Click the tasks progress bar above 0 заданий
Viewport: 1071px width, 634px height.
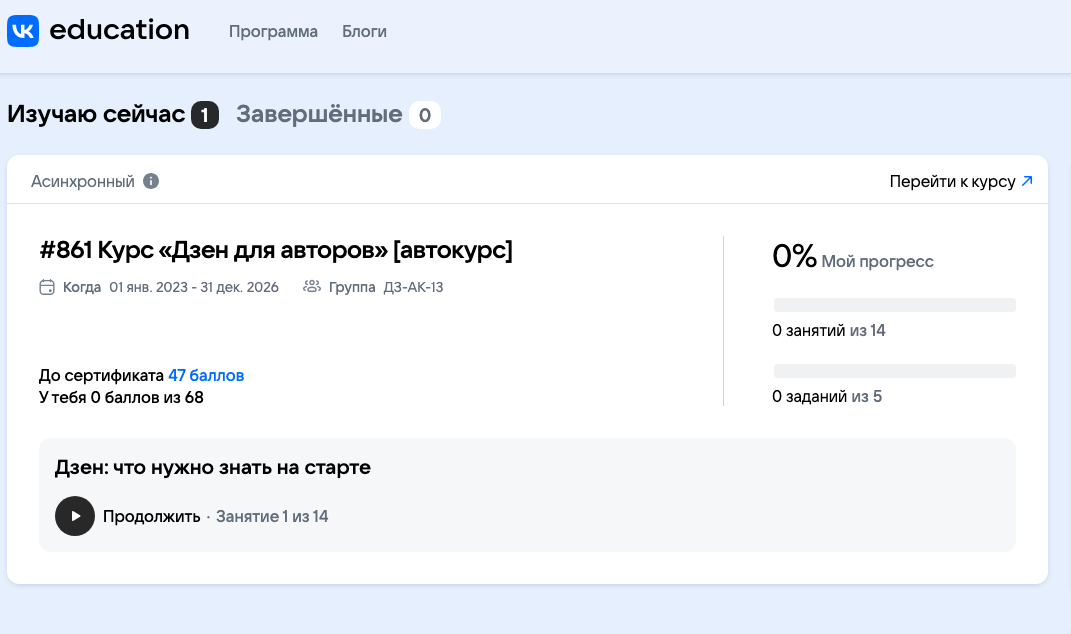[x=895, y=371]
